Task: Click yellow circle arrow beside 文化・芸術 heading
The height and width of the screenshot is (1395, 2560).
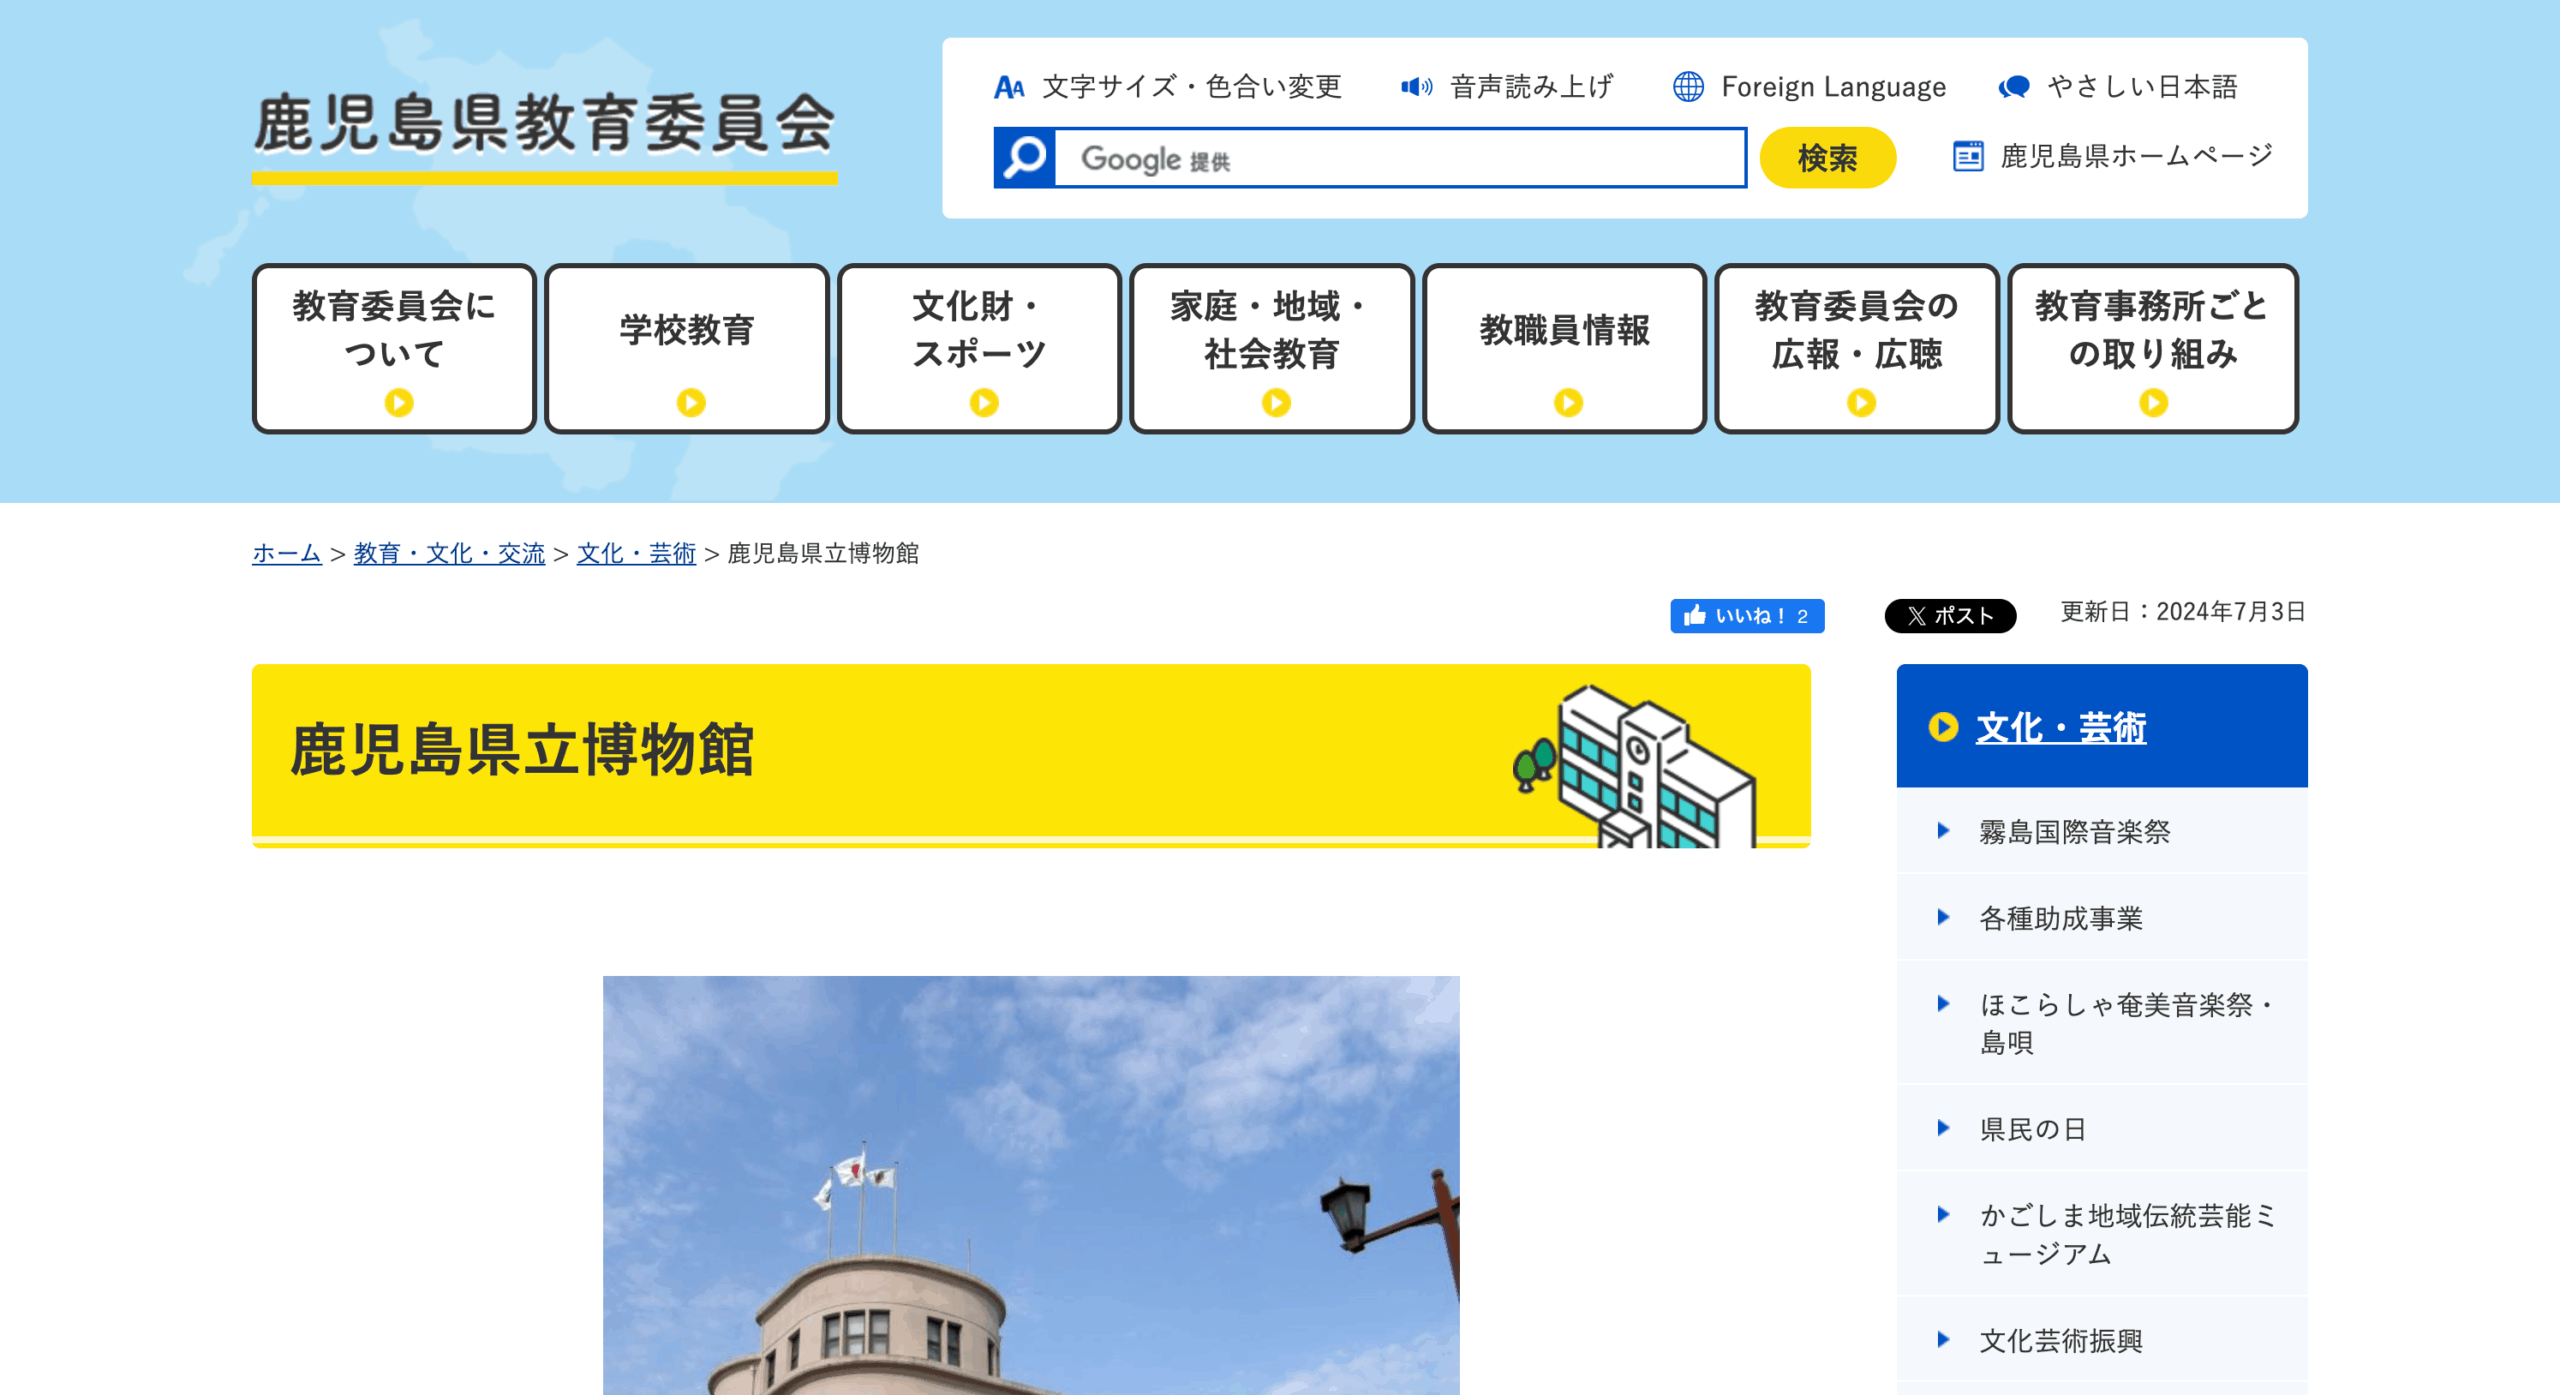Action: (x=1943, y=727)
